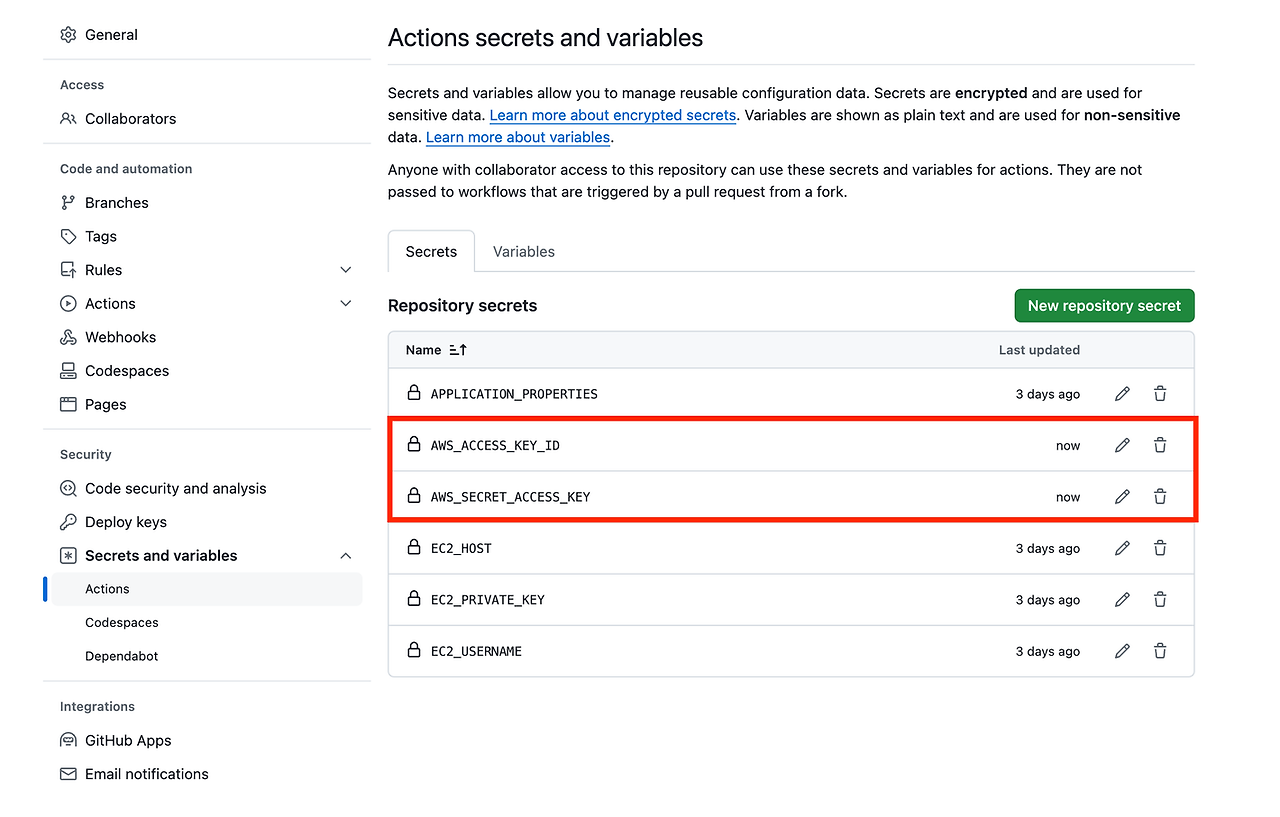The height and width of the screenshot is (817, 1280).
Task: Collapse the Secrets and variables section chevron
Action: [x=346, y=556]
